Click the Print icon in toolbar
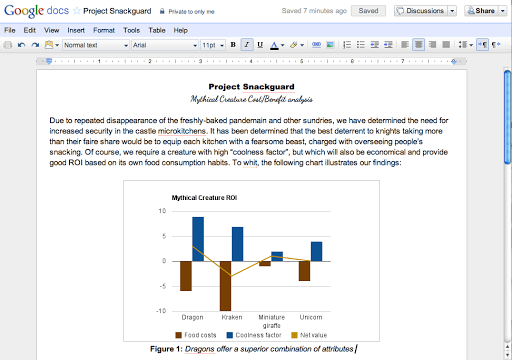The image size is (512, 360). tap(7, 45)
